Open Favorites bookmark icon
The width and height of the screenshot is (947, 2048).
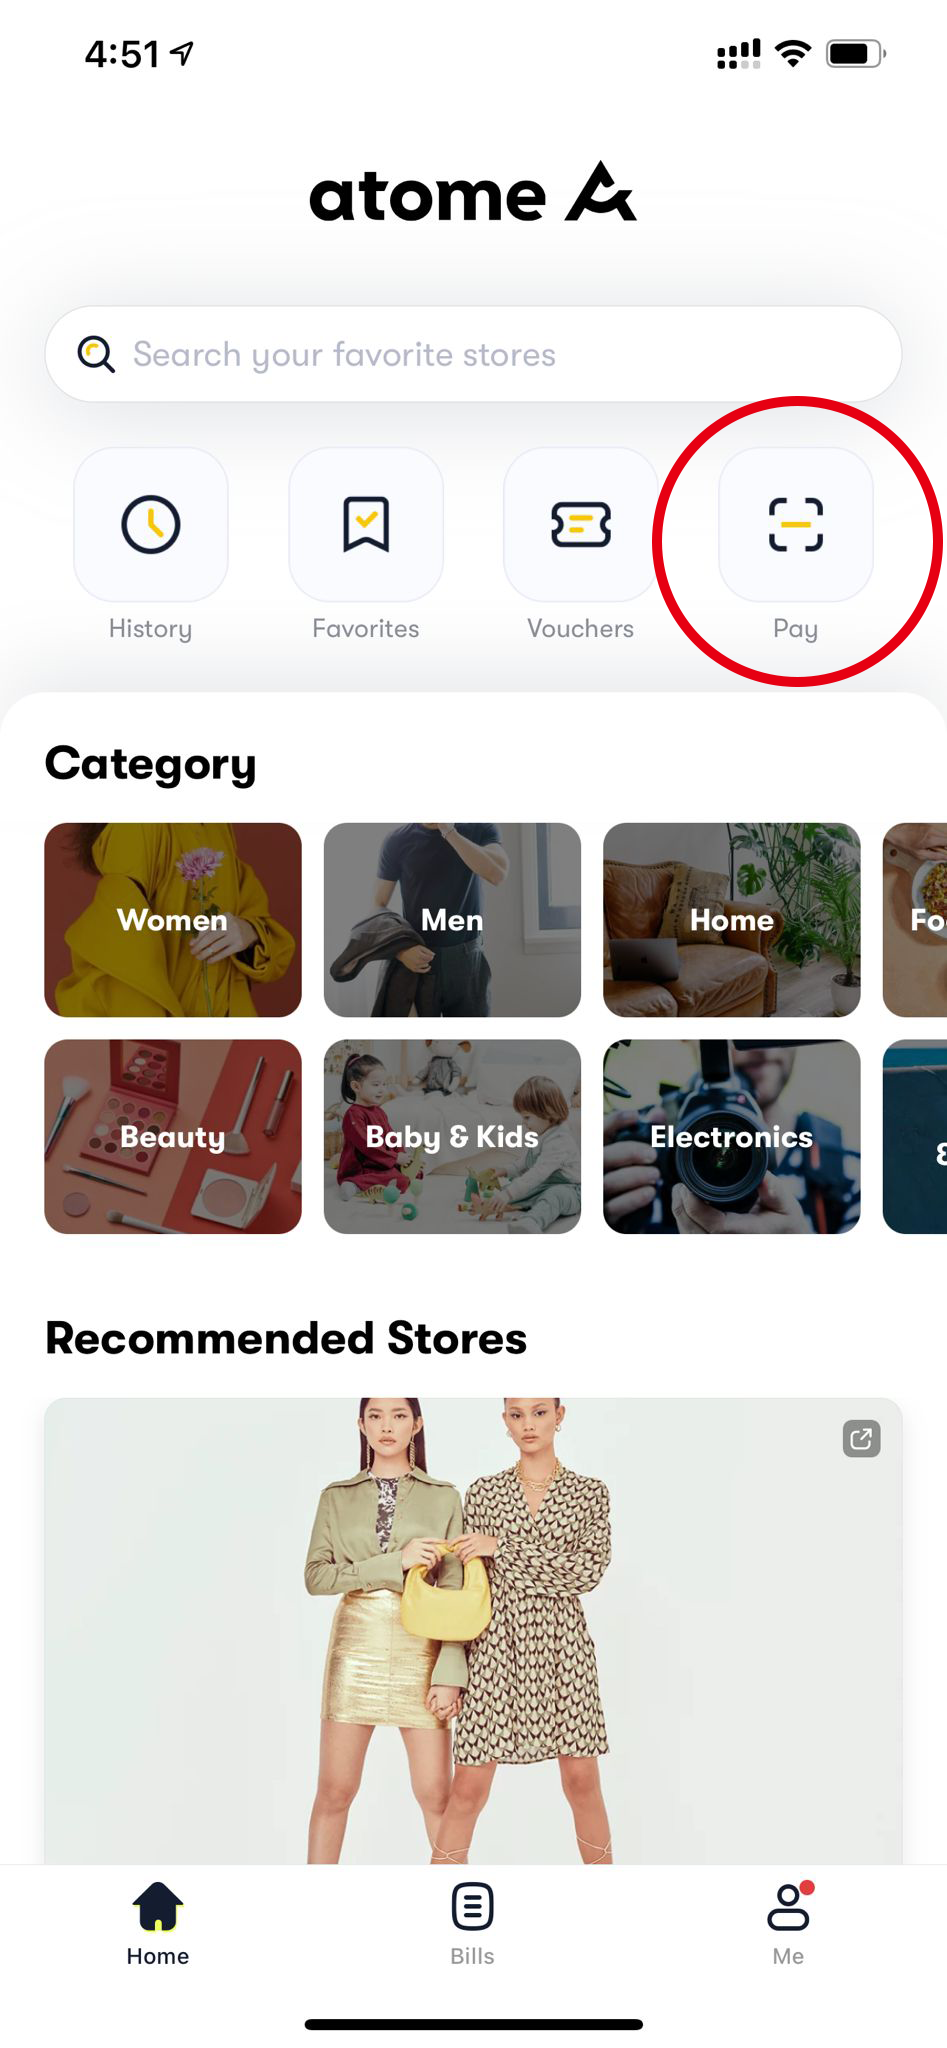pos(366,524)
